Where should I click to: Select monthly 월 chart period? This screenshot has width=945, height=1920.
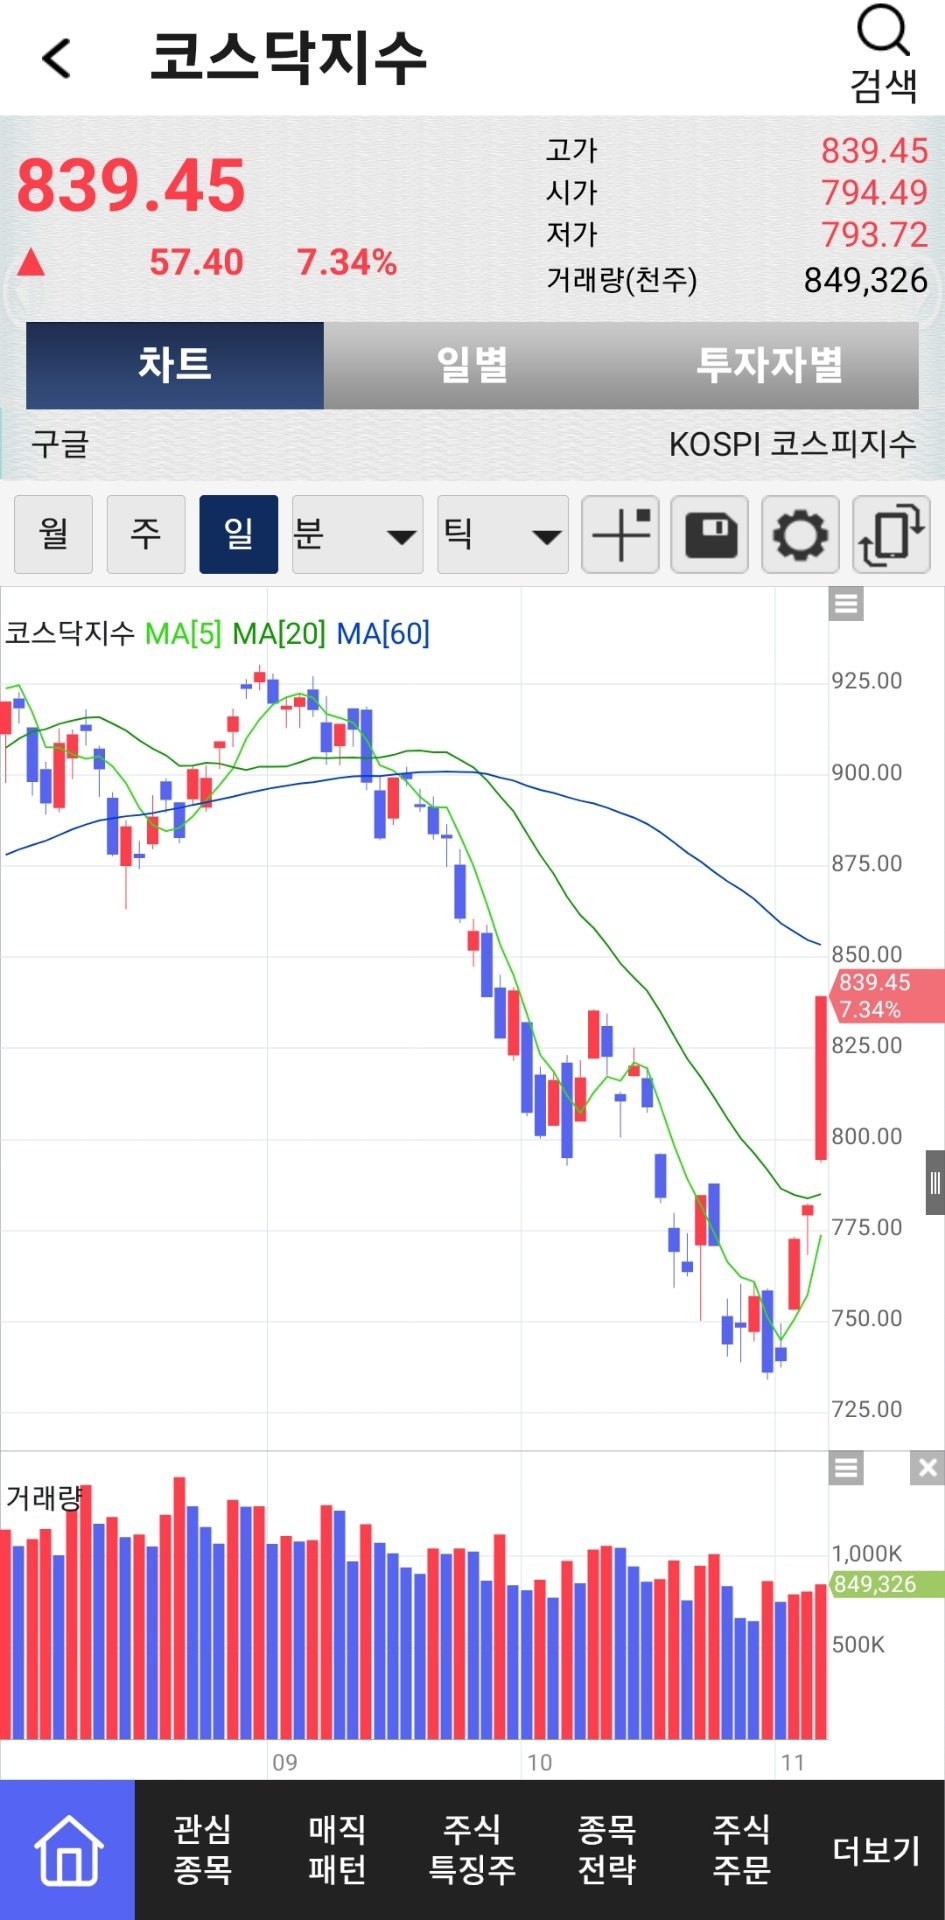pos(54,534)
